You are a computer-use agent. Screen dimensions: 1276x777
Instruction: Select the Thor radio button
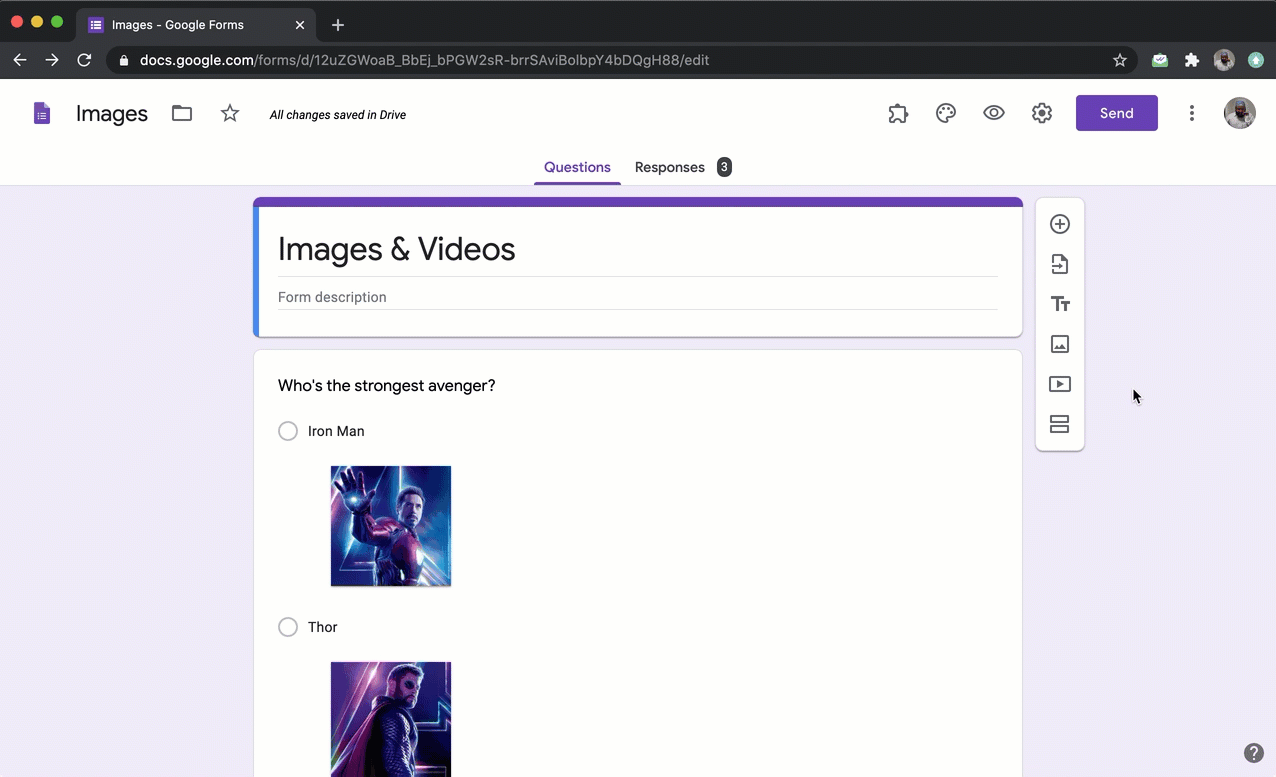pos(288,627)
